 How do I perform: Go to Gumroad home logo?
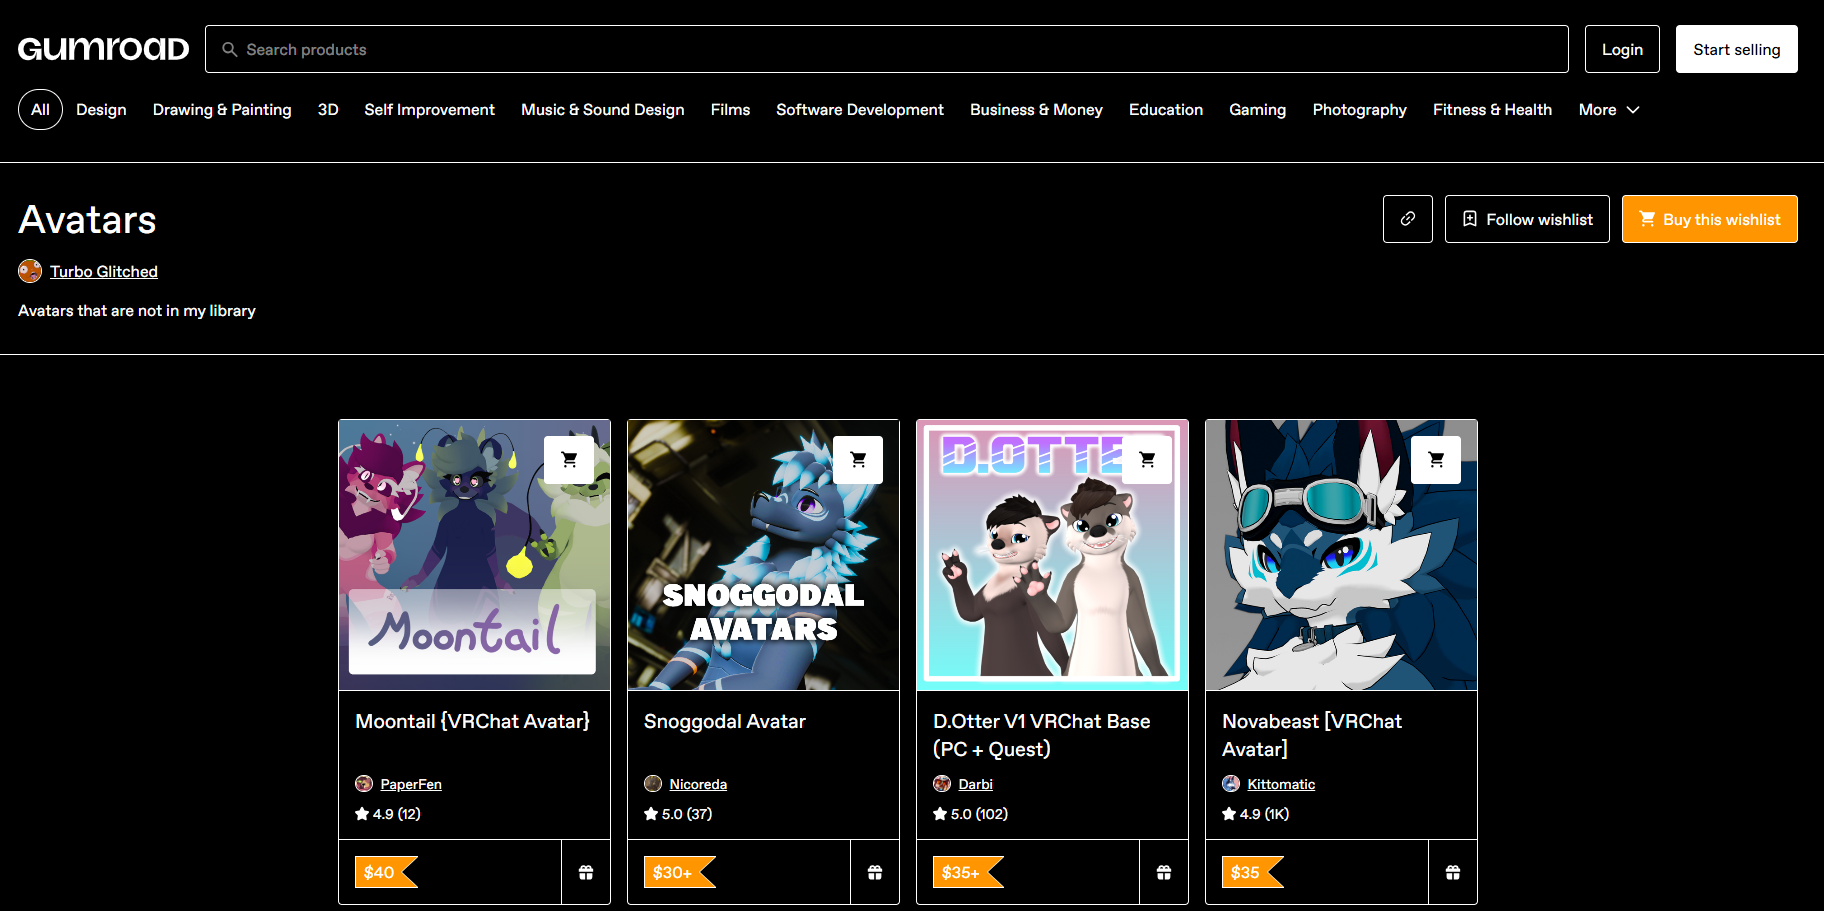(103, 49)
